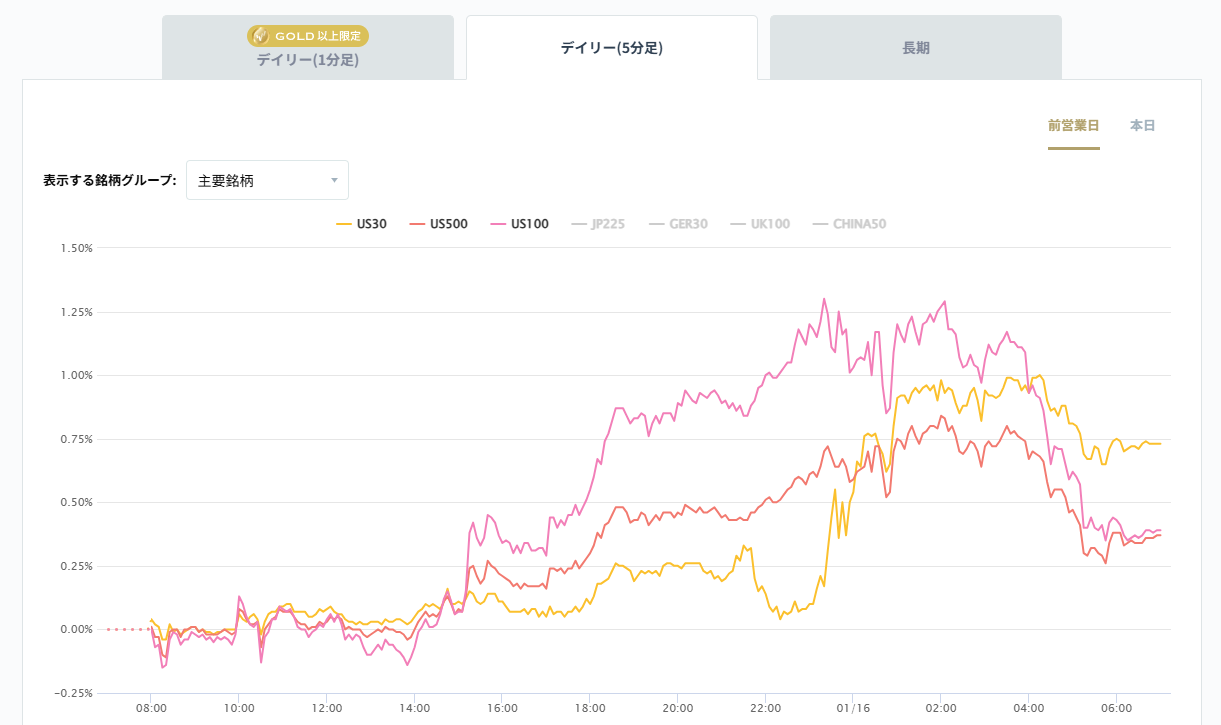This screenshot has height=725, width=1221.
Task: Enable UK100 in the chart legend
Action: 760,224
